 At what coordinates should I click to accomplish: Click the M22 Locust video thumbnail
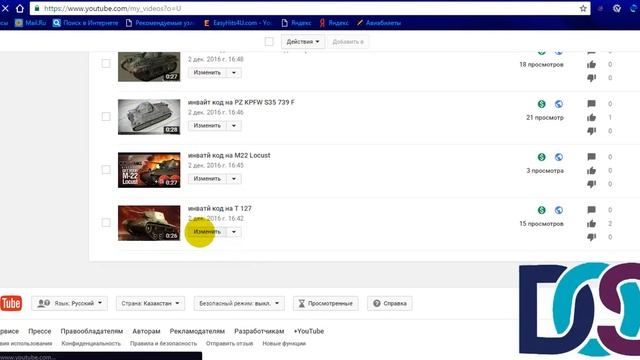click(x=149, y=170)
